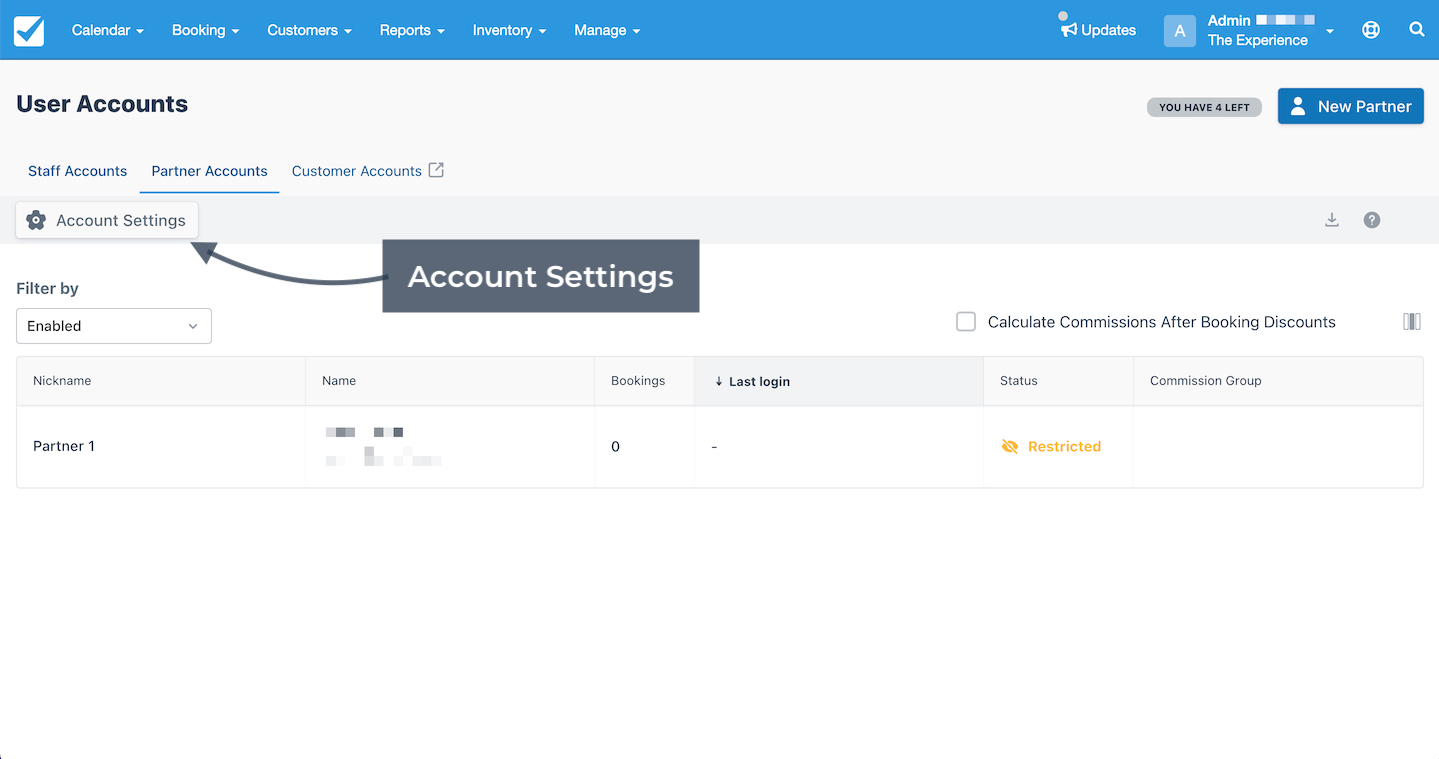Expand the Manage menu
This screenshot has width=1439, height=759.
(x=607, y=30)
